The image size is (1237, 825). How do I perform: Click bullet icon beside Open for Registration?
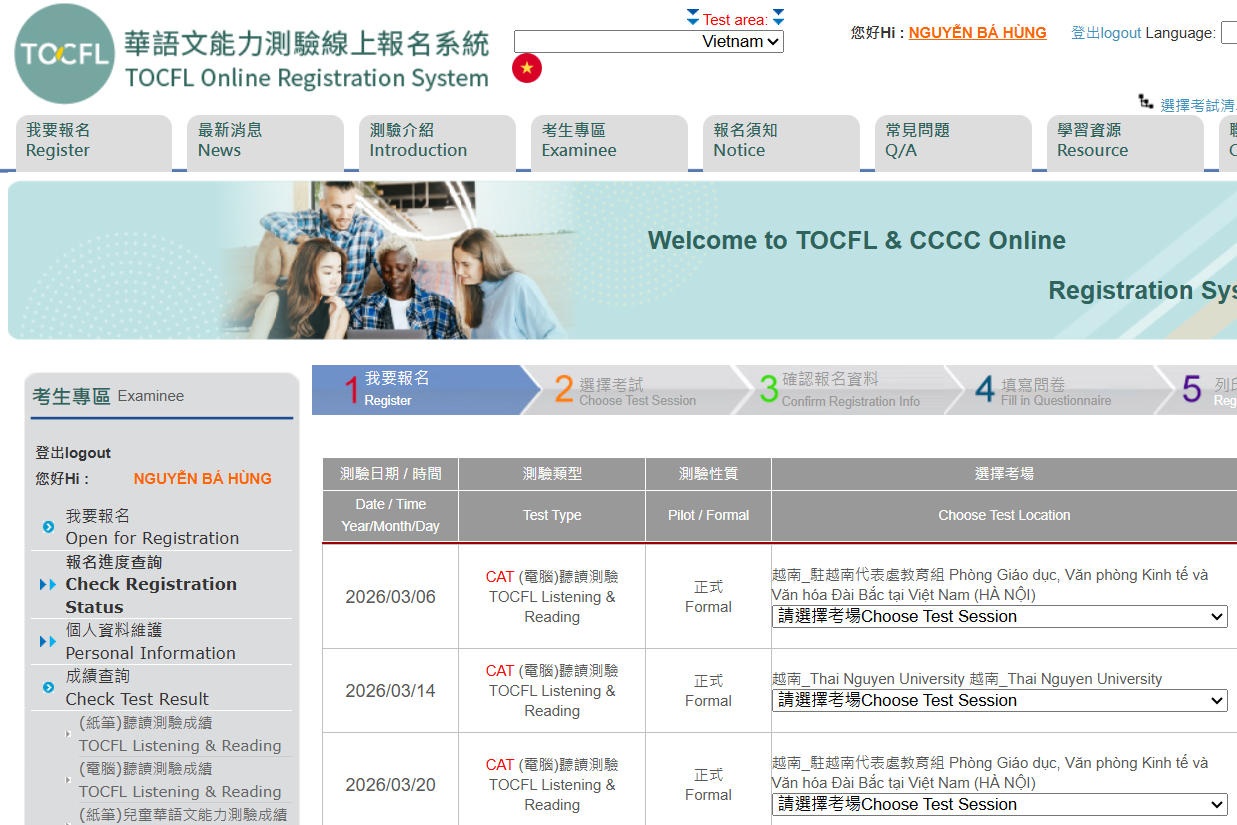click(48, 527)
